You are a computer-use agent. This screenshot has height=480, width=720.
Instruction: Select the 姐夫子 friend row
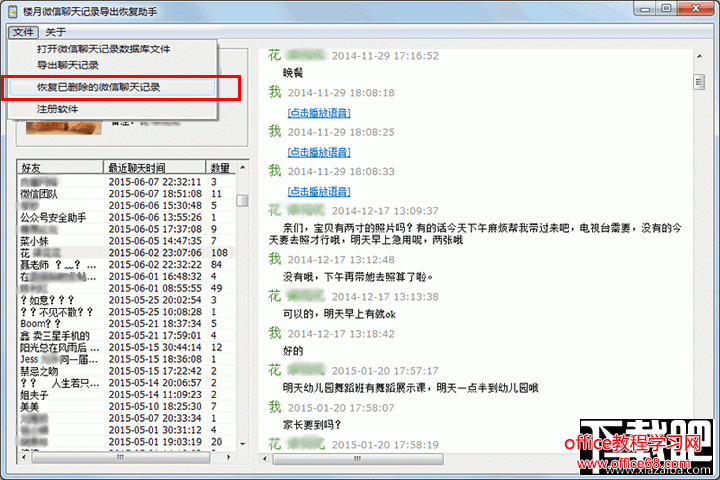(127, 395)
